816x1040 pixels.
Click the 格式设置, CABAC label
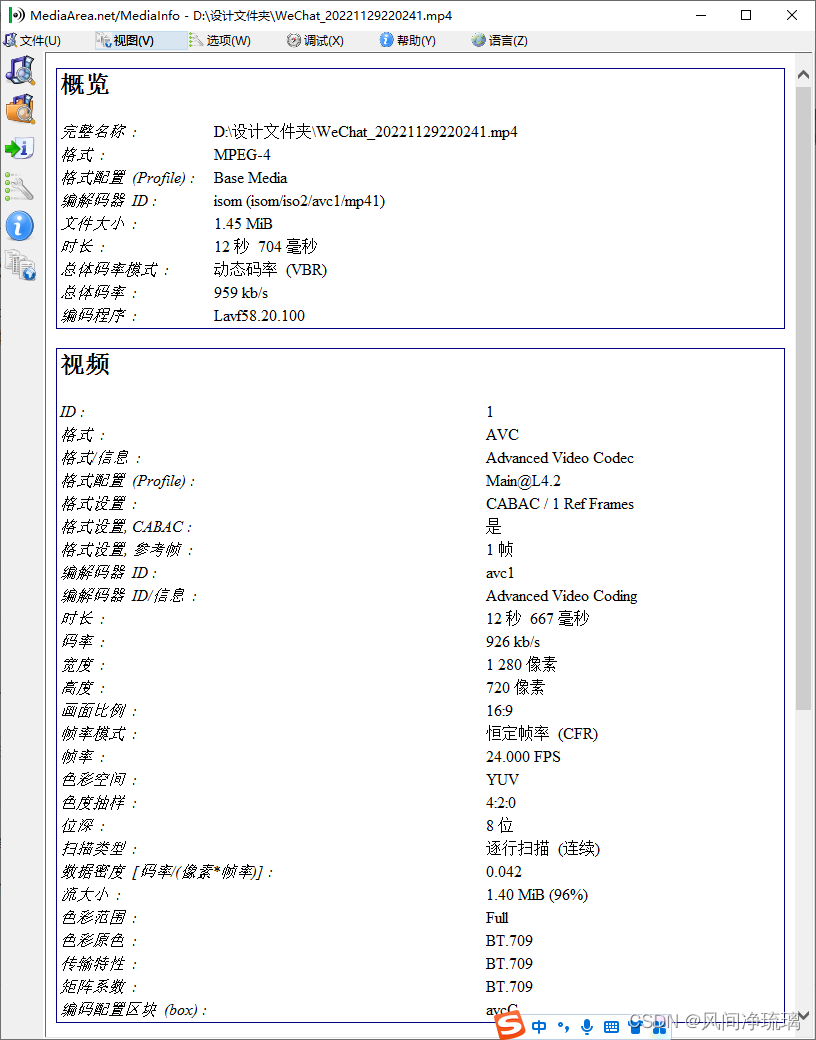coord(126,527)
